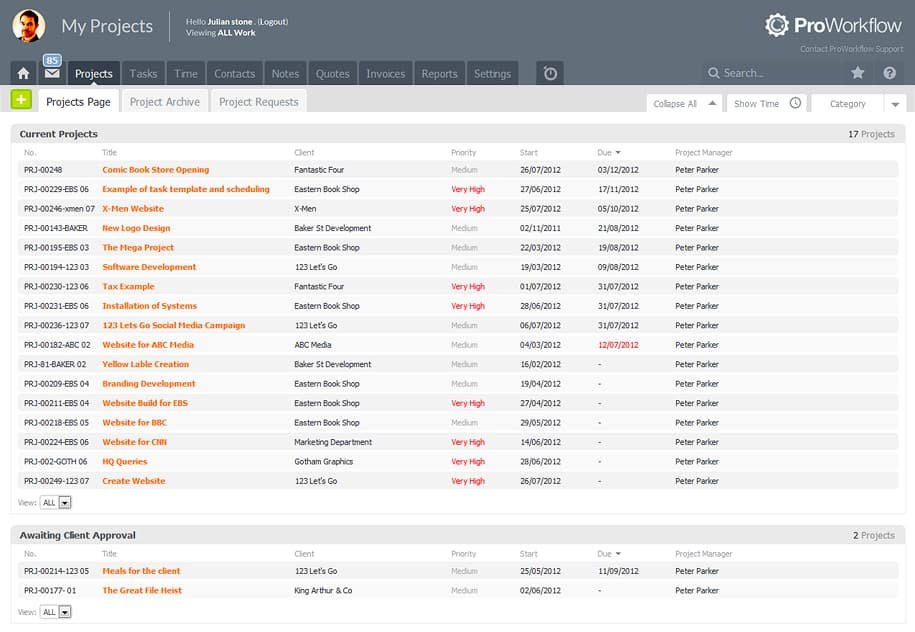Image resolution: width=915 pixels, height=632 pixels.
Task: Select the Category filter button
Action: pos(847,103)
